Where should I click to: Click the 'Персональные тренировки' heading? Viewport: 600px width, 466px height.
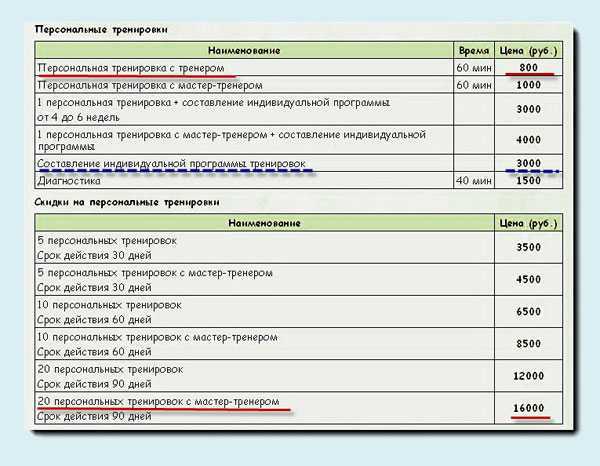(x=101, y=30)
